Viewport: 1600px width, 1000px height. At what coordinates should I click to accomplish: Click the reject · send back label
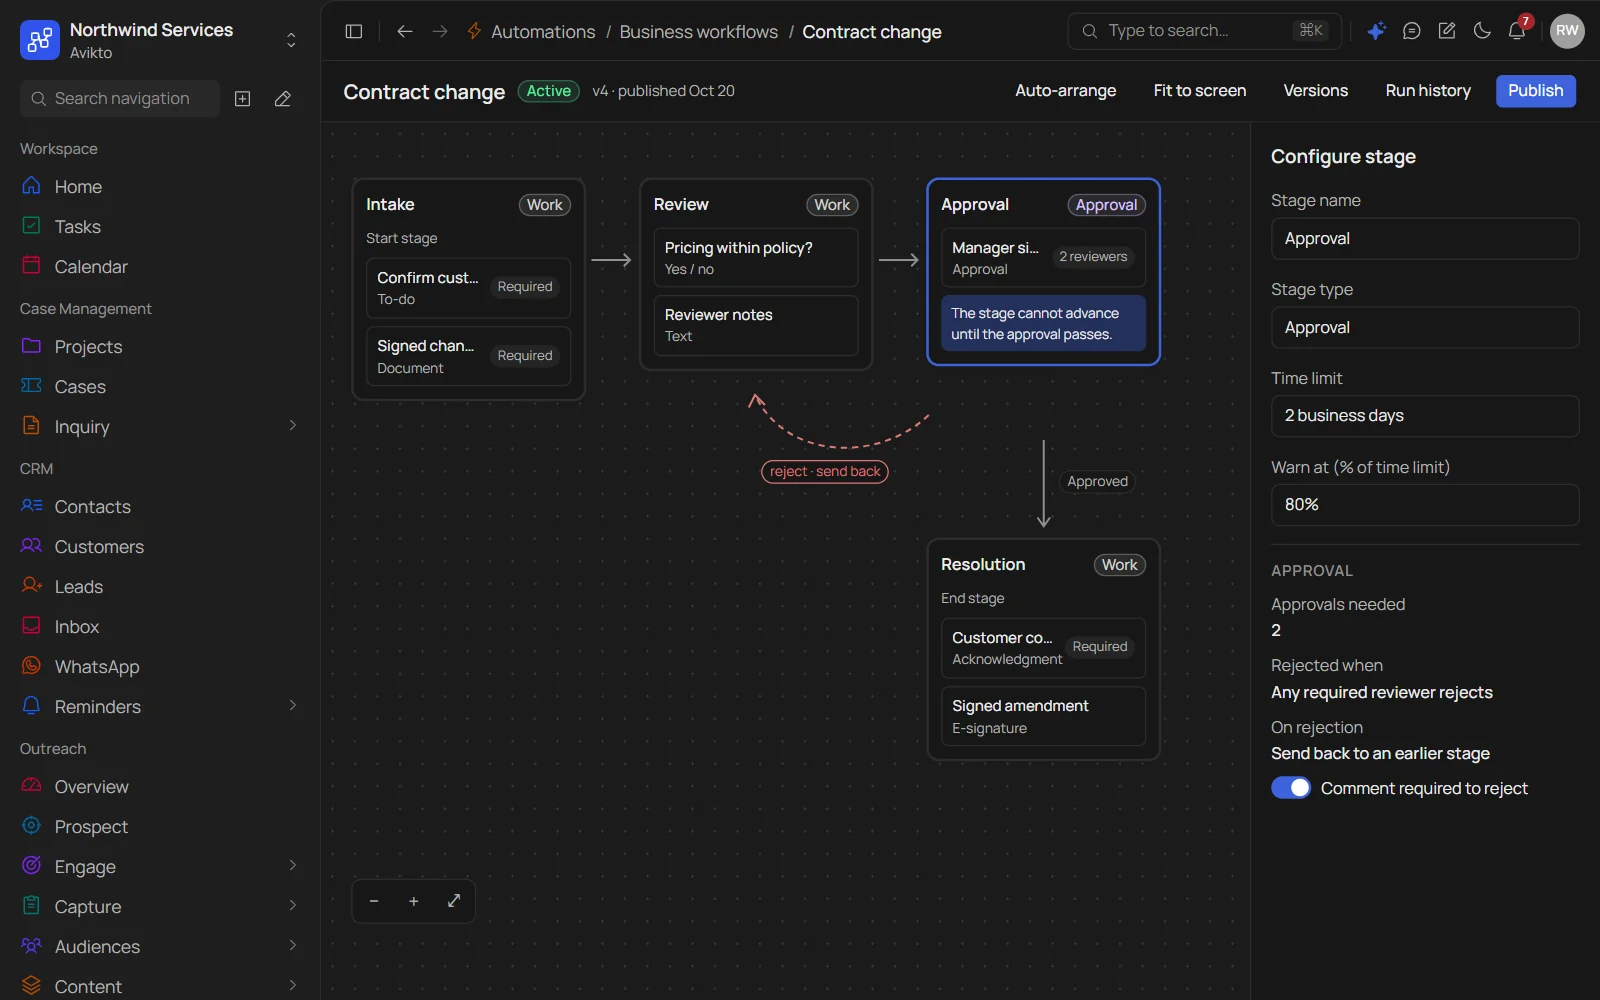[x=825, y=472]
